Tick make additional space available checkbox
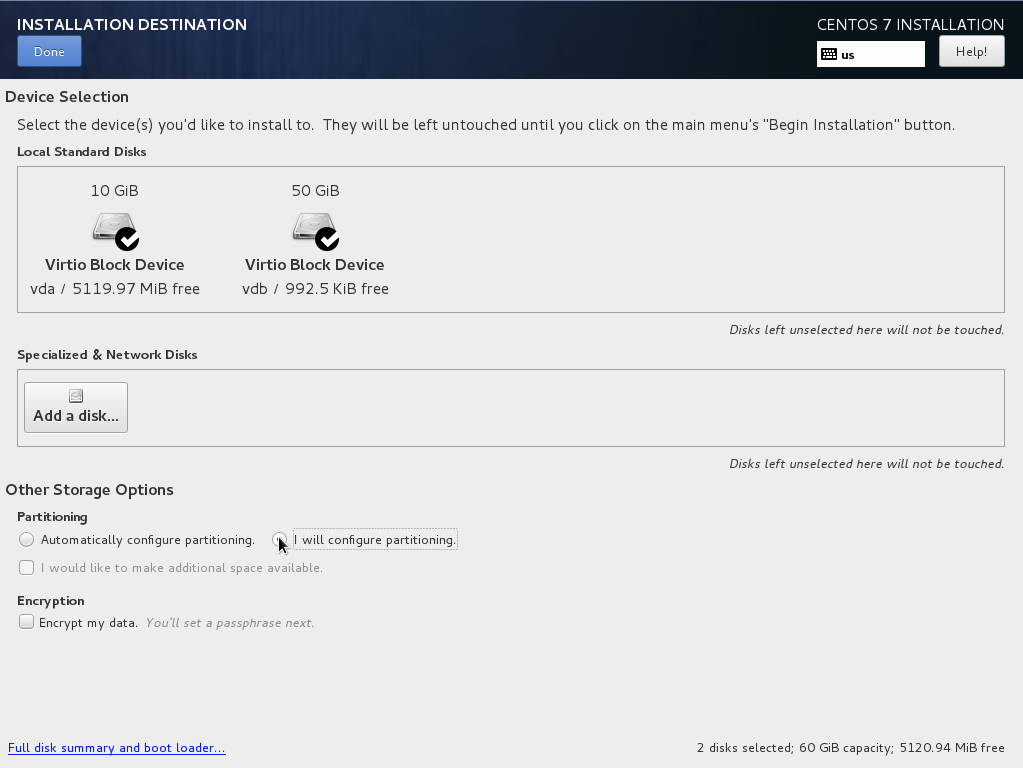The width and height of the screenshot is (1023, 768). coord(26,568)
